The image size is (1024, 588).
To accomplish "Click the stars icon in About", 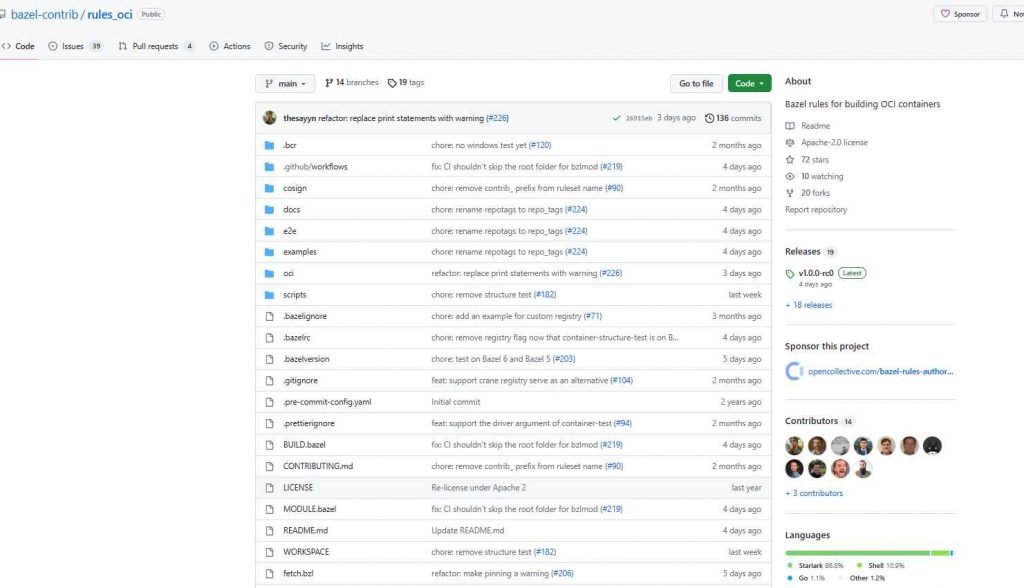I will click(790, 159).
